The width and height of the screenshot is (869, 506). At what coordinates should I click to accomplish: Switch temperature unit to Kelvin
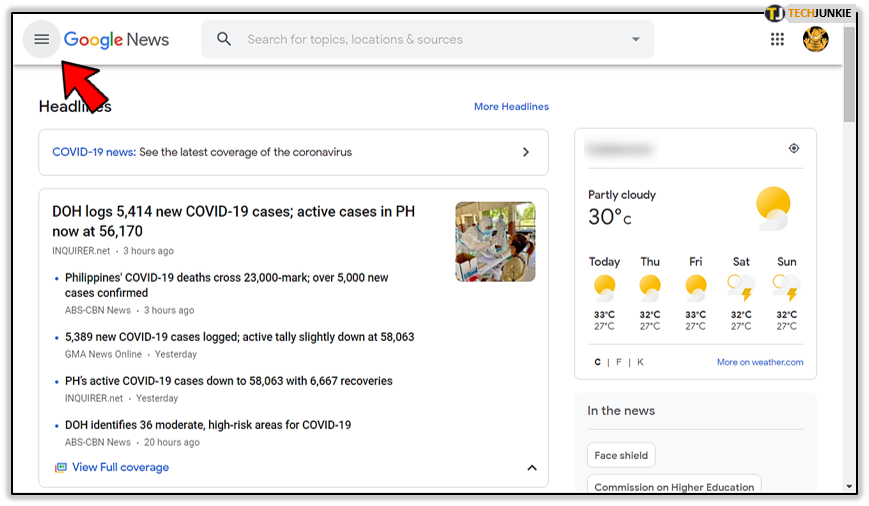pyautogui.click(x=640, y=362)
